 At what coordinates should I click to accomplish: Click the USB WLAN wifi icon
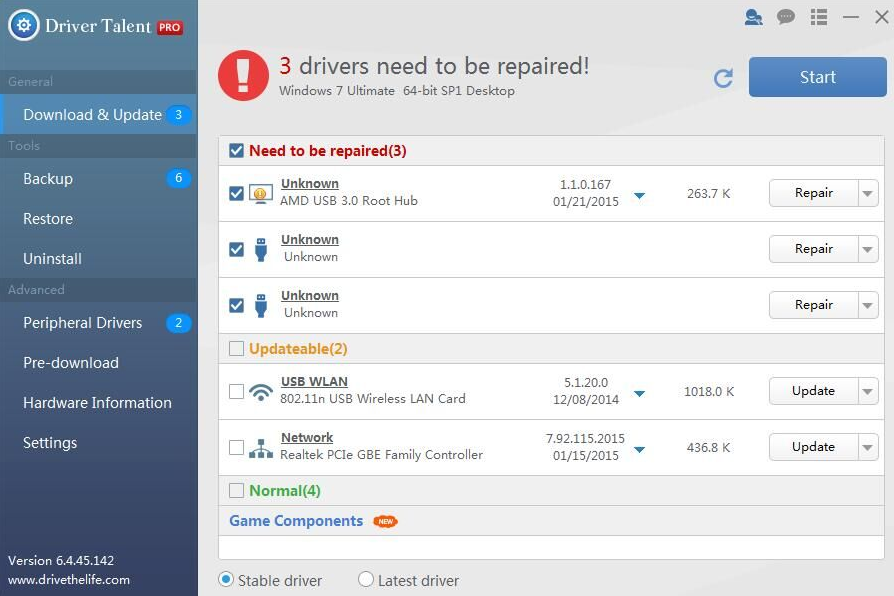pyautogui.click(x=261, y=391)
